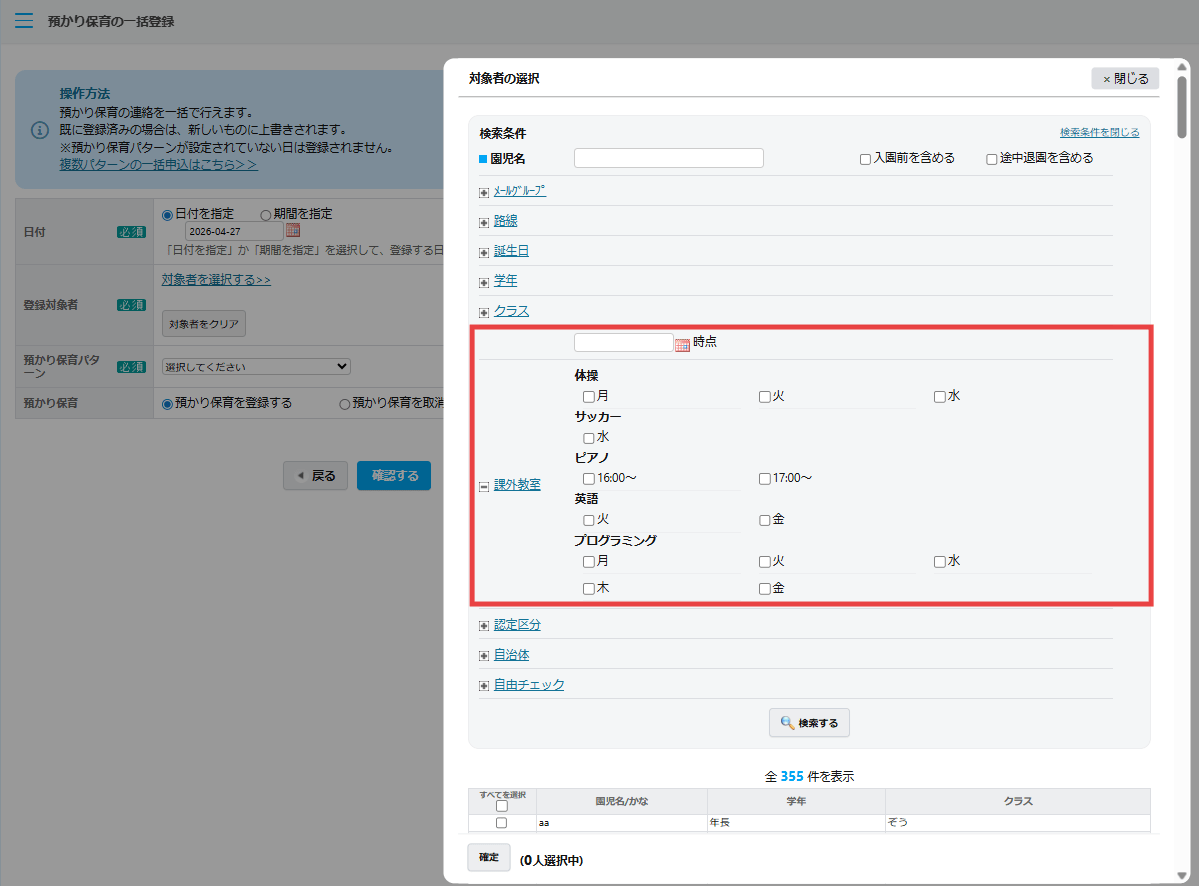This screenshot has height=886, width=1199.
Task: Check the 金 checkbox under 英語
Action: point(762,519)
